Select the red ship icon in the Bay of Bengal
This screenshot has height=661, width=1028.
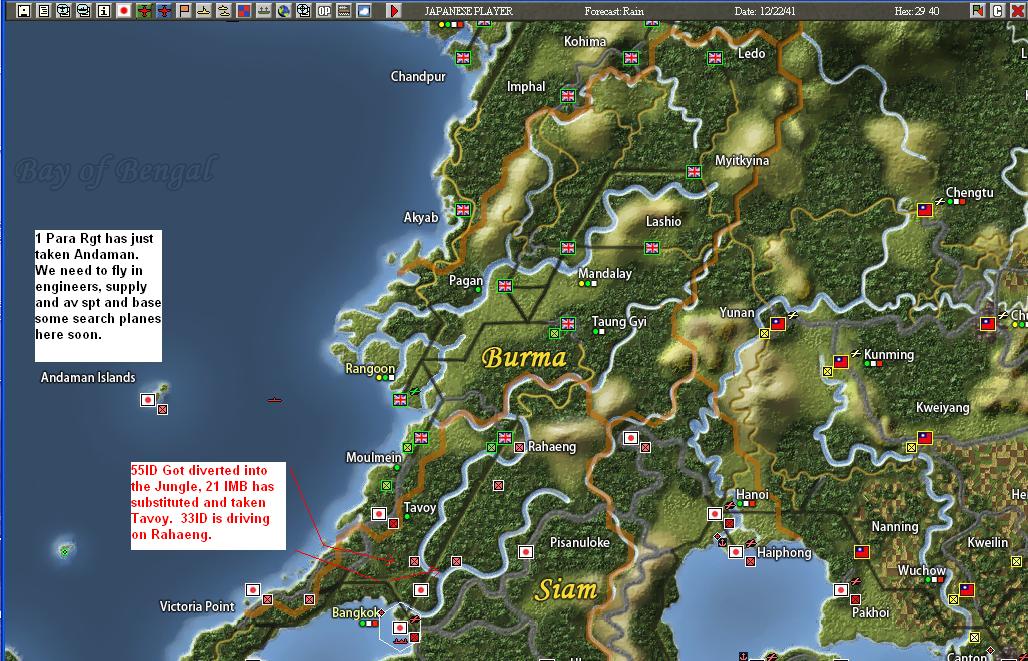click(274, 399)
